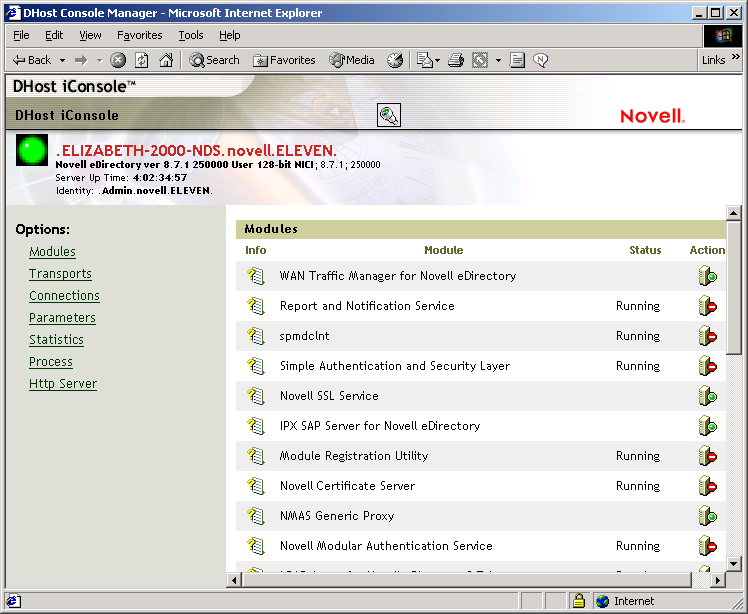Click the vertical scrollbar thumb in Modules pane
748x614 pixels.
point(733,290)
